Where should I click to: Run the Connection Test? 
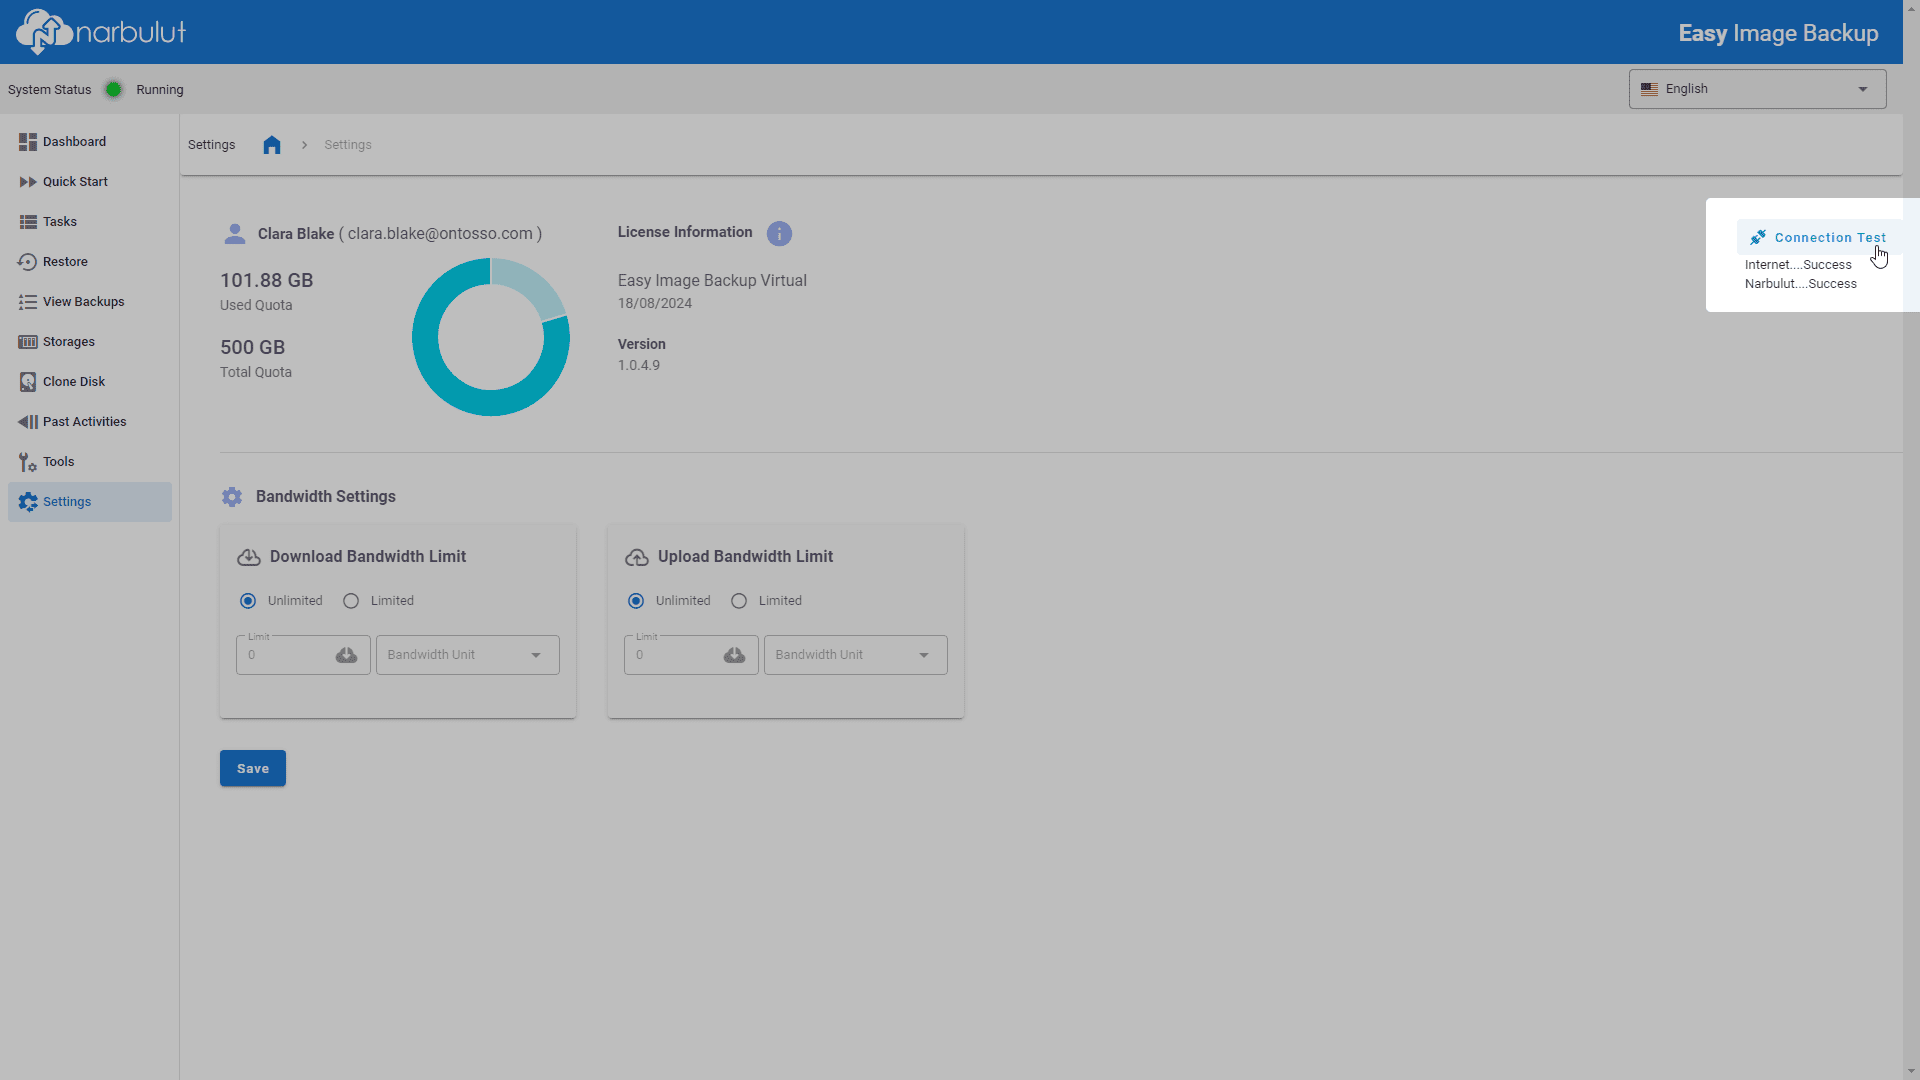point(1819,238)
